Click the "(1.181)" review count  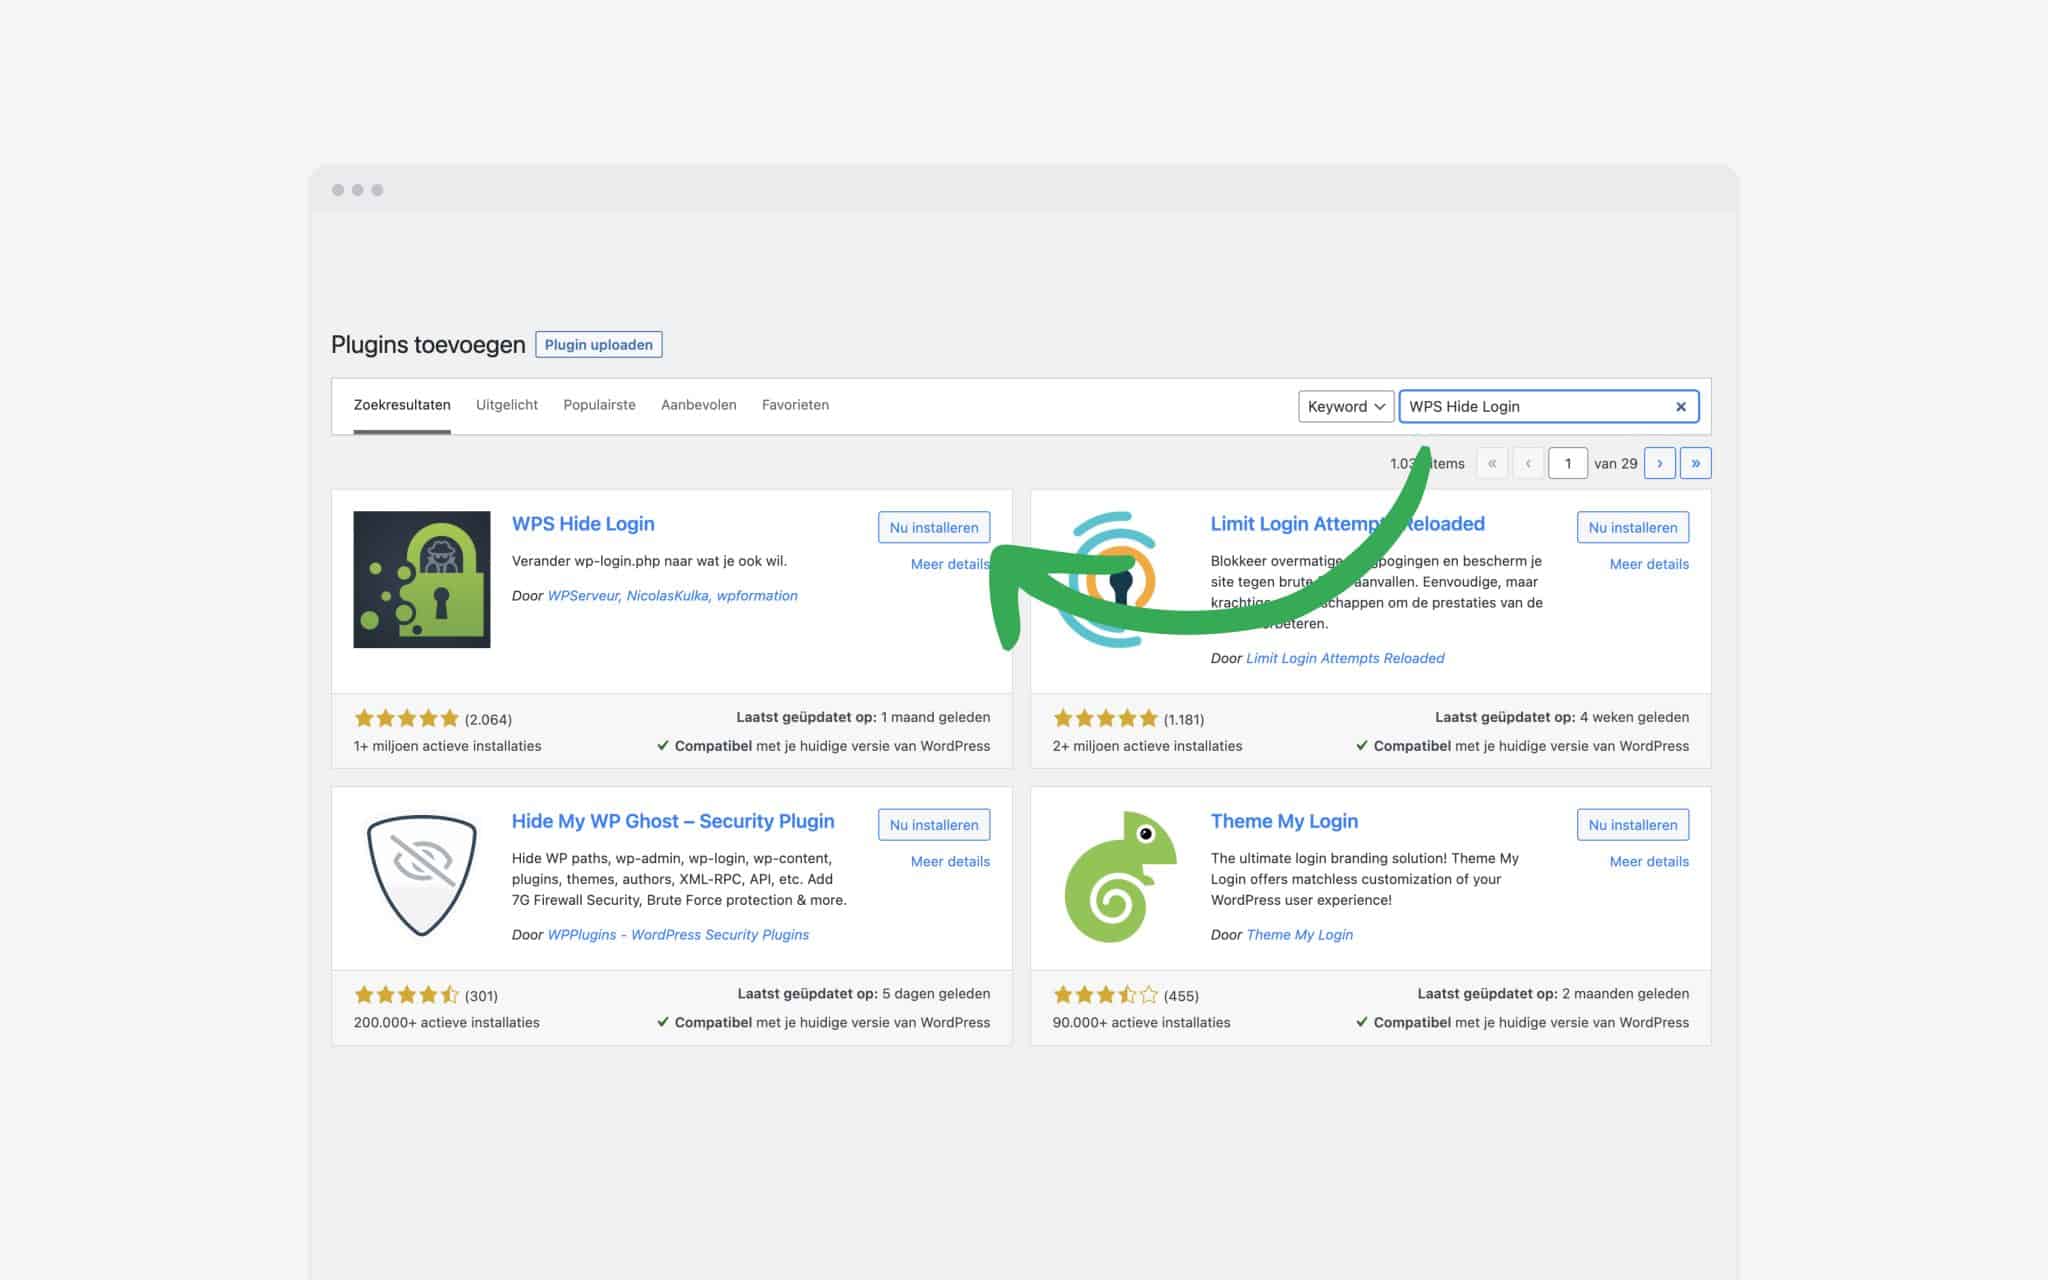(1184, 719)
